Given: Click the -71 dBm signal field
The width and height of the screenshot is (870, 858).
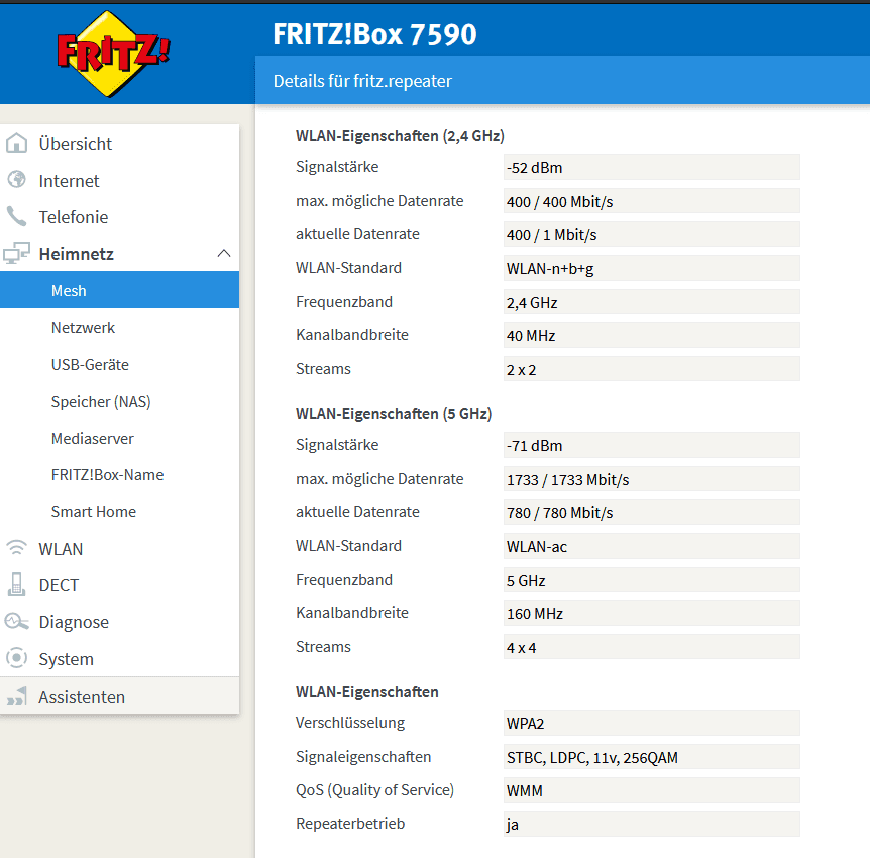Looking at the screenshot, I should [x=651, y=446].
